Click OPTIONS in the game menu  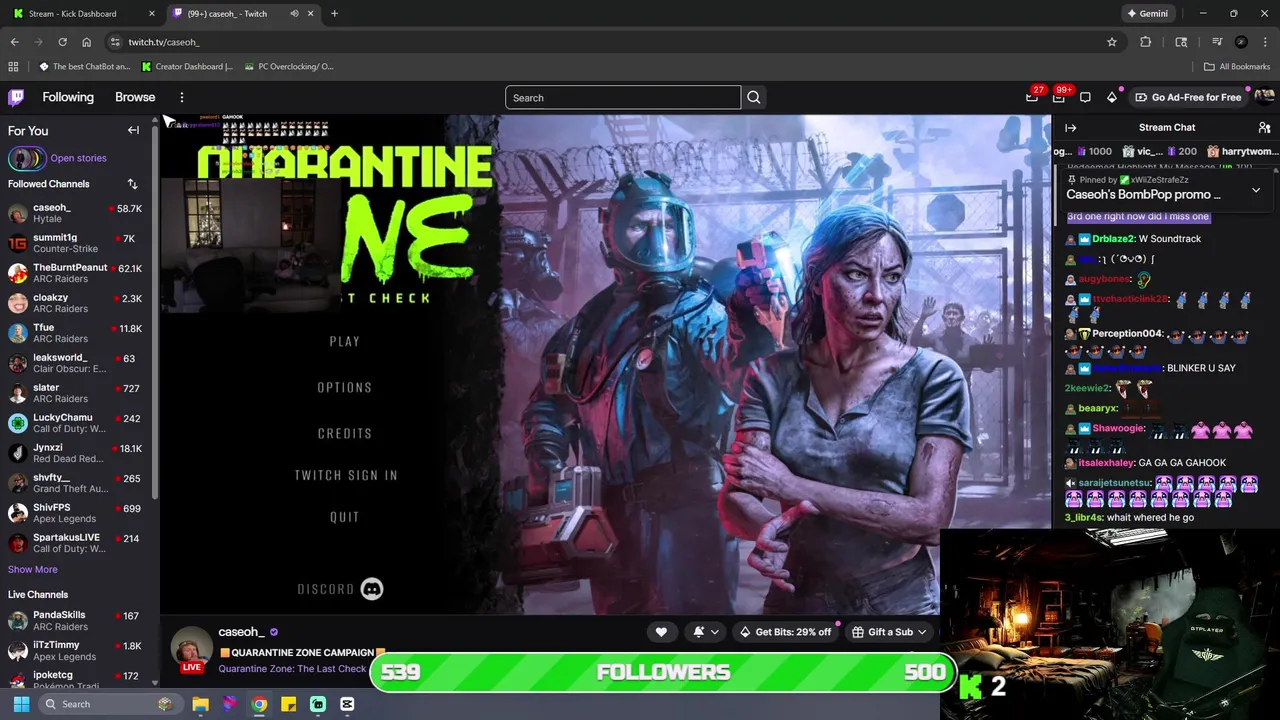point(345,388)
